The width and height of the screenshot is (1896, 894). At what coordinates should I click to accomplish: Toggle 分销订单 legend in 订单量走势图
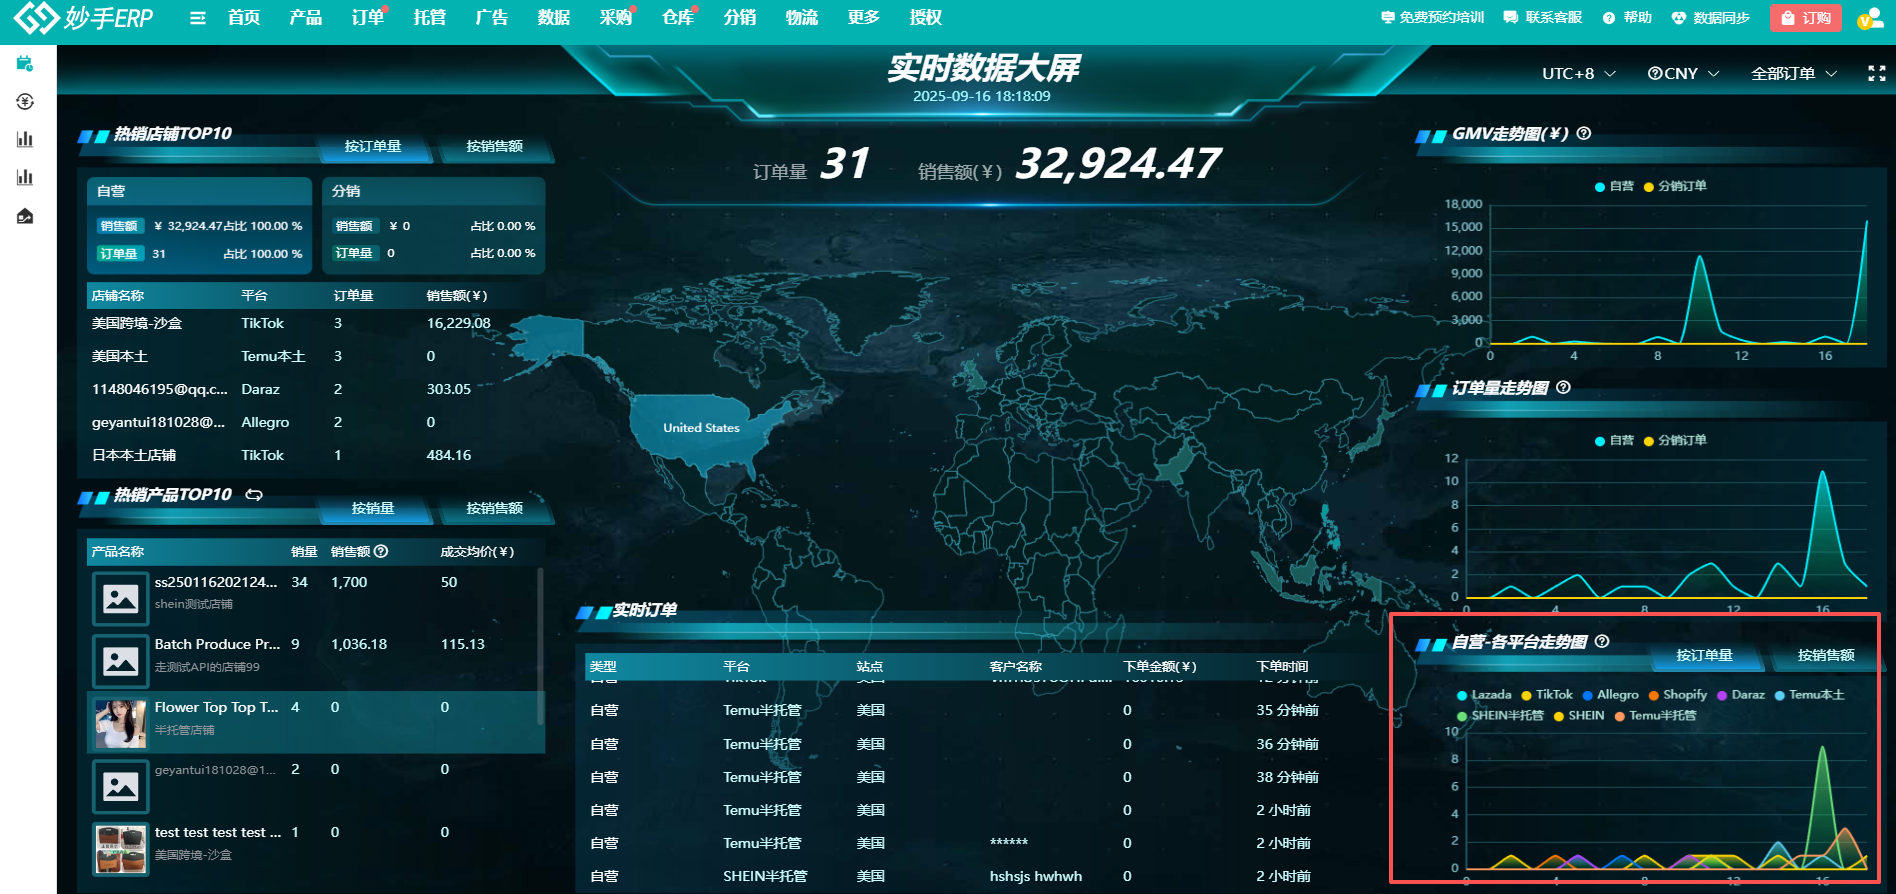pyautogui.click(x=1675, y=440)
